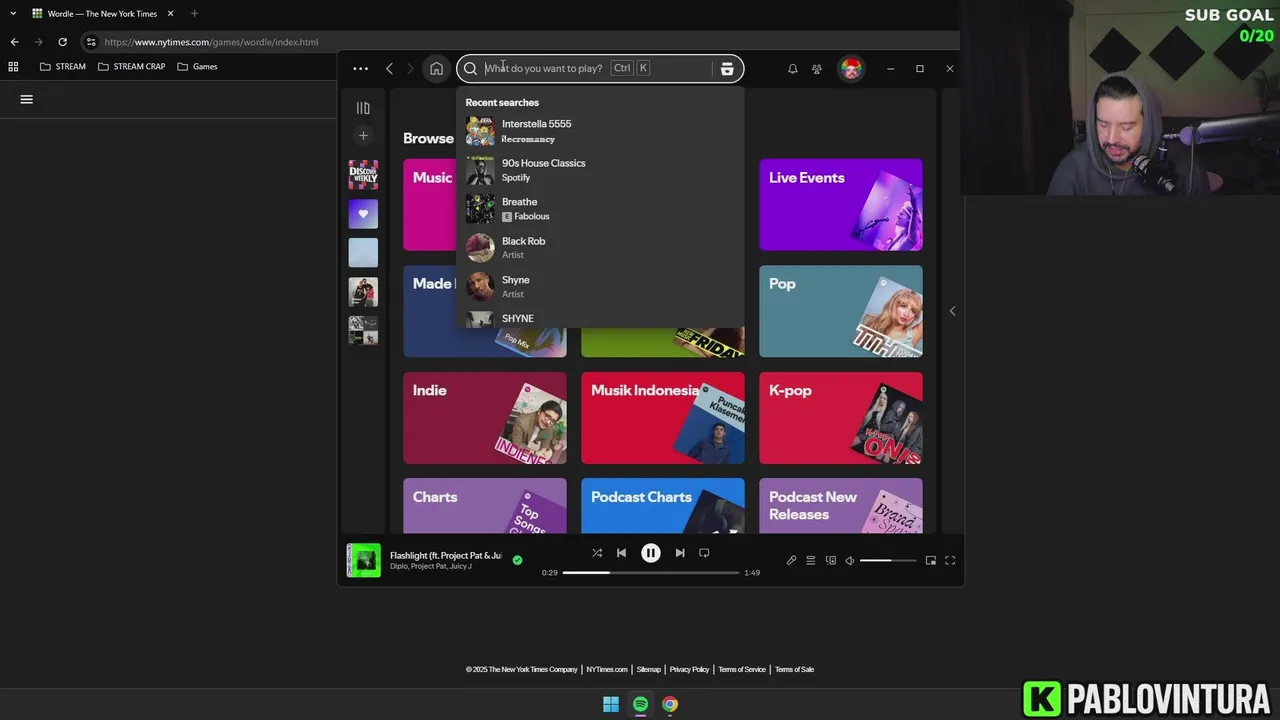Open Chrome tab search dropdown
Screen dimensions: 1280x720
13,14
